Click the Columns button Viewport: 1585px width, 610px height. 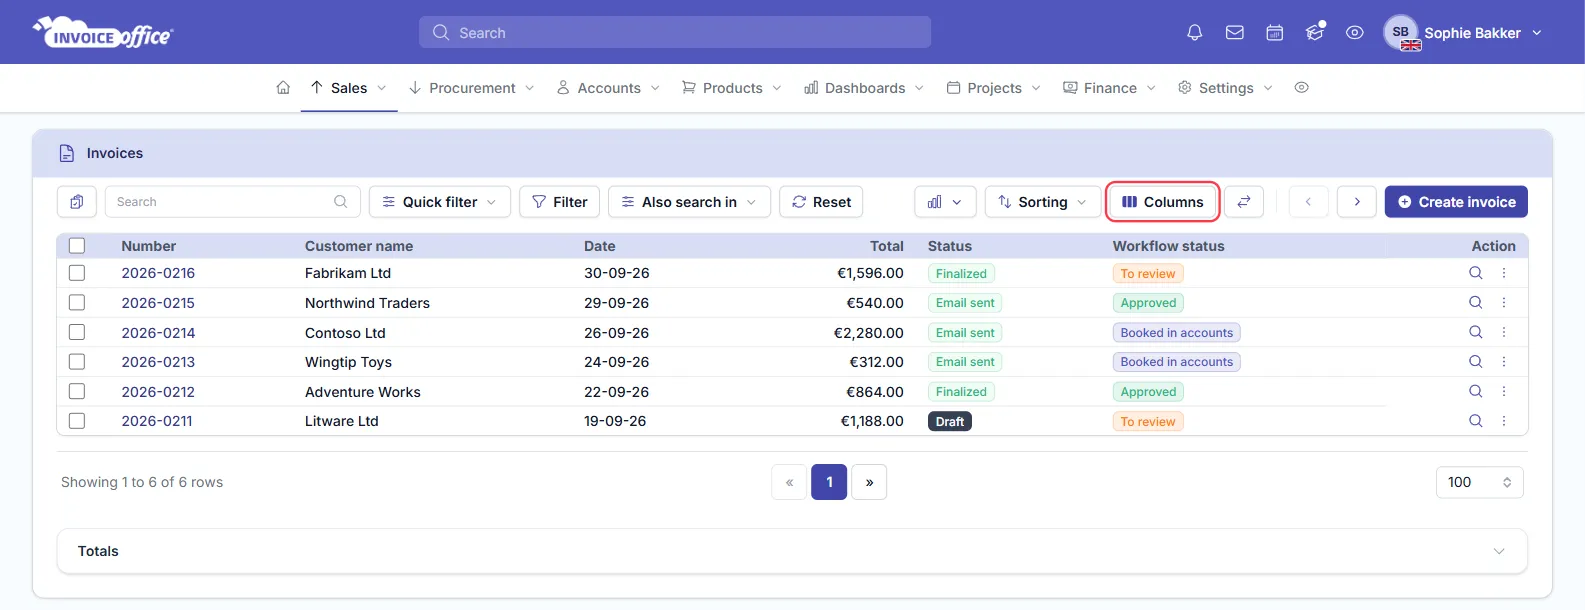coord(1162,202)
